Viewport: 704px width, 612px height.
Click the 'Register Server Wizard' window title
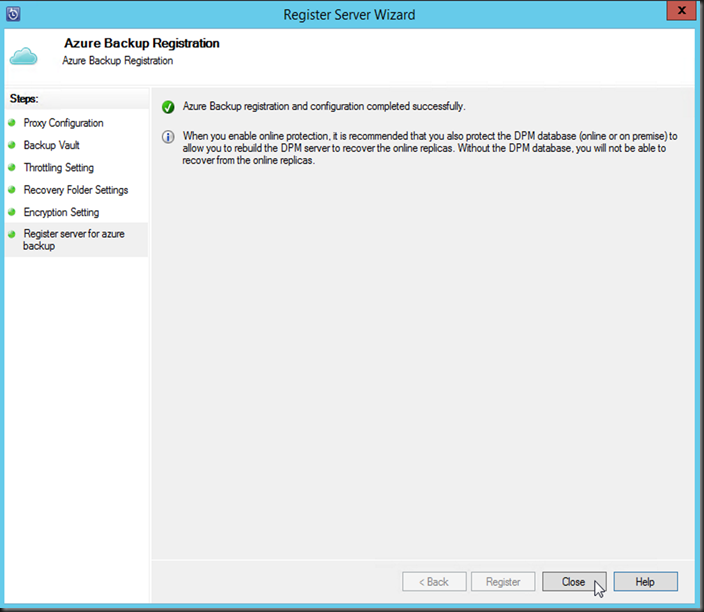coord(349,15)
